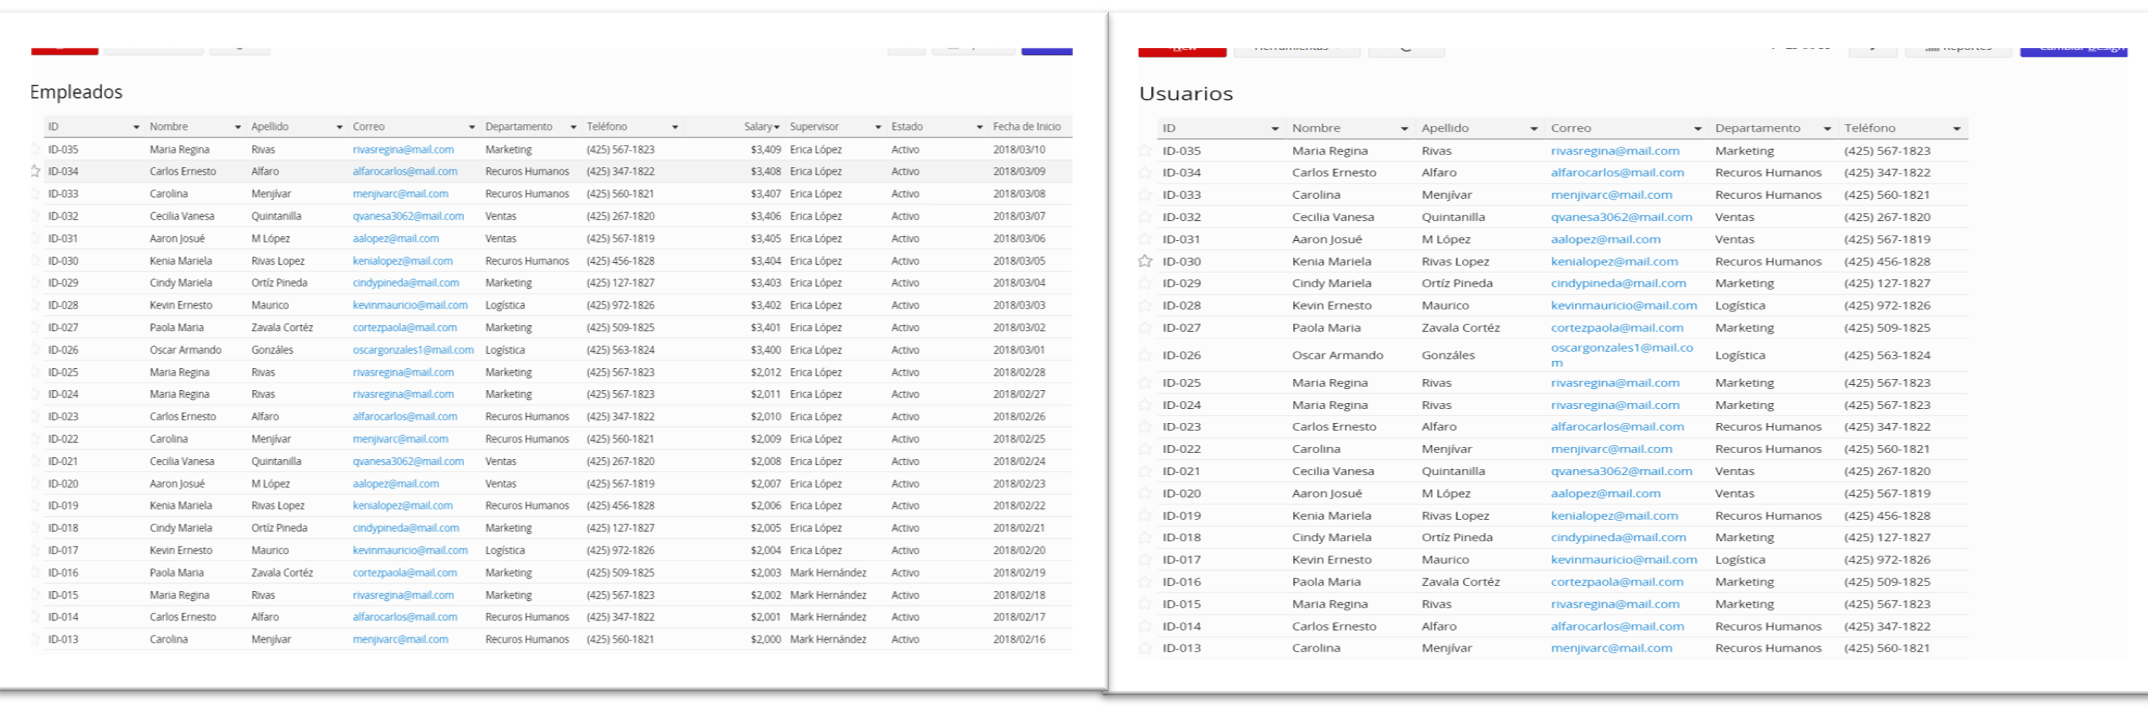This screenshot has width=2148, height=712.
Task: Click star next to ID-013 in Usuarios
Action: pos(1145,648)
